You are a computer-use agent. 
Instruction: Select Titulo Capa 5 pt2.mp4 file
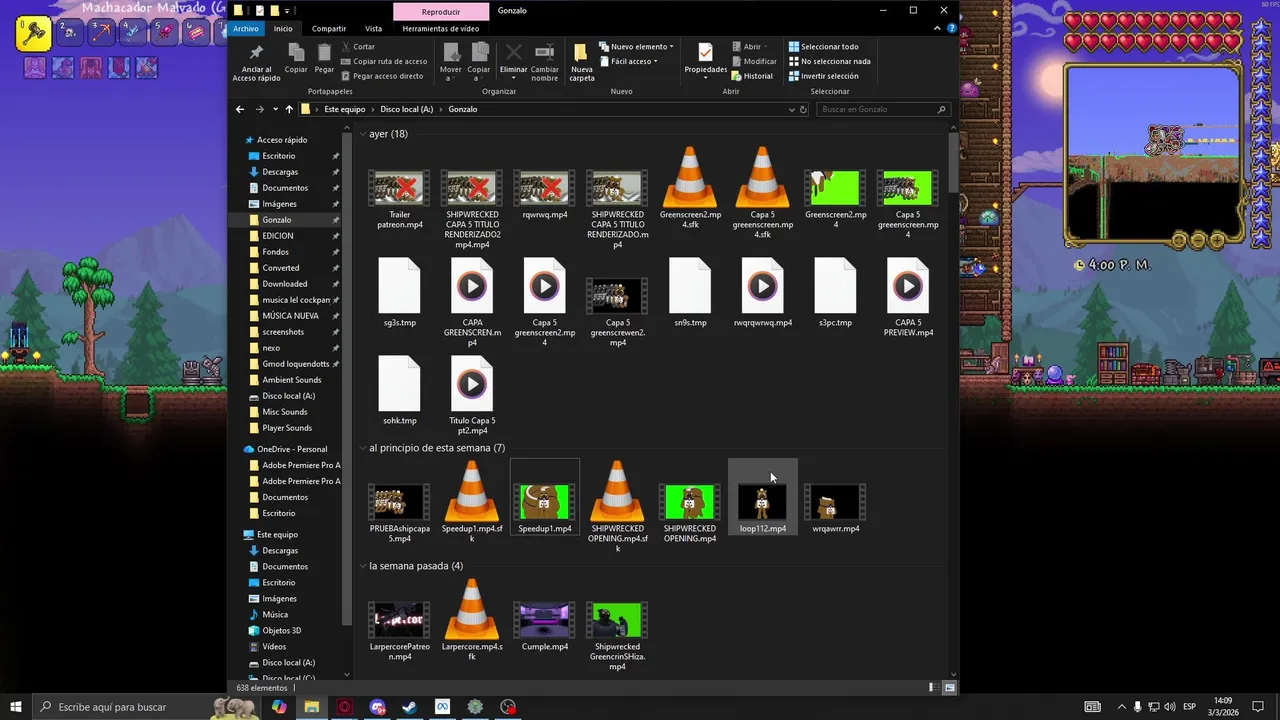(x=472, y=395)
